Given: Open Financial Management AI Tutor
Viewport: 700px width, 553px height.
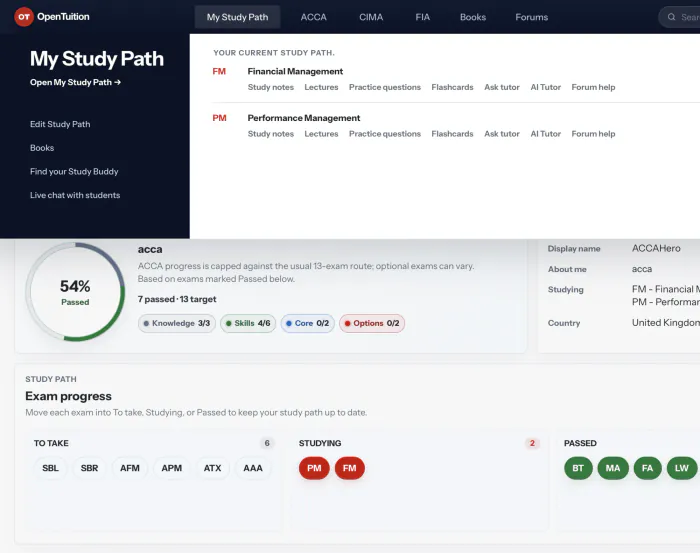Looking at the screenshot, I should click(x=546, y=87).
